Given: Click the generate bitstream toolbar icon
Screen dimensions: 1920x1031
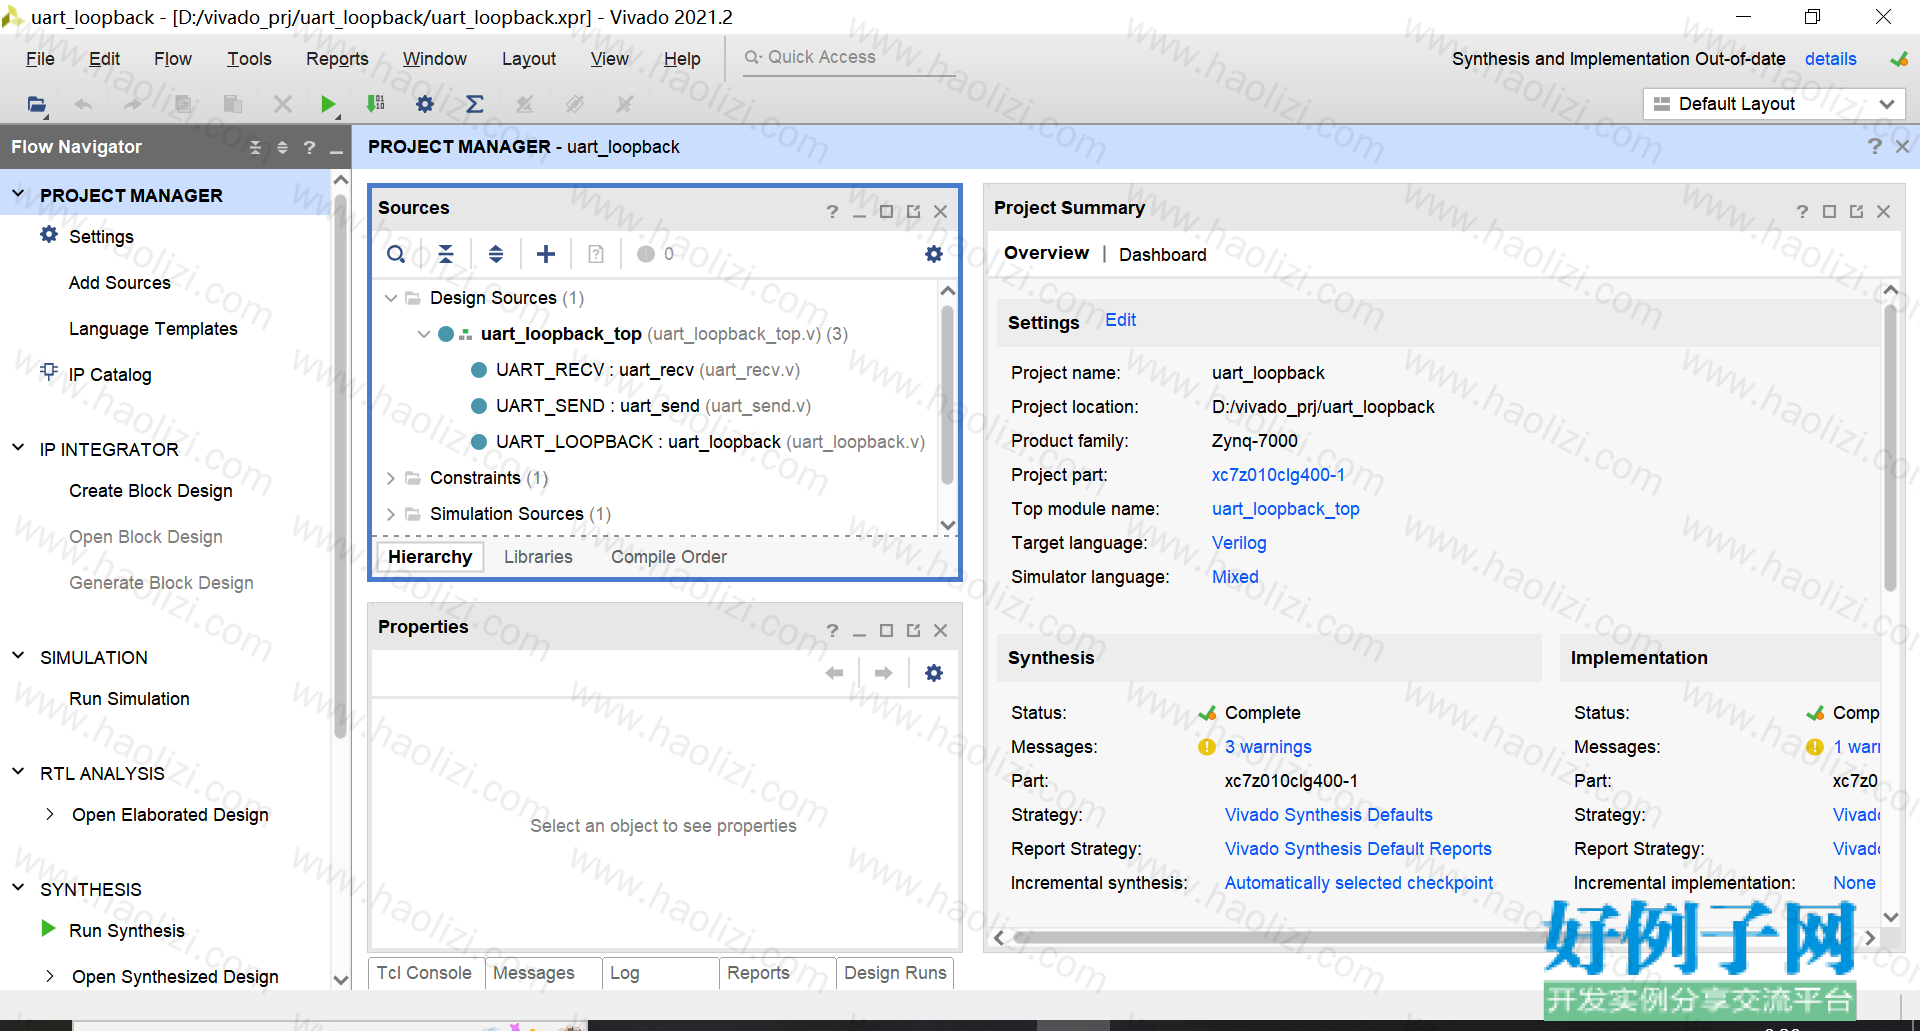Looking at the screenshot, I should (x=376, y=104).
